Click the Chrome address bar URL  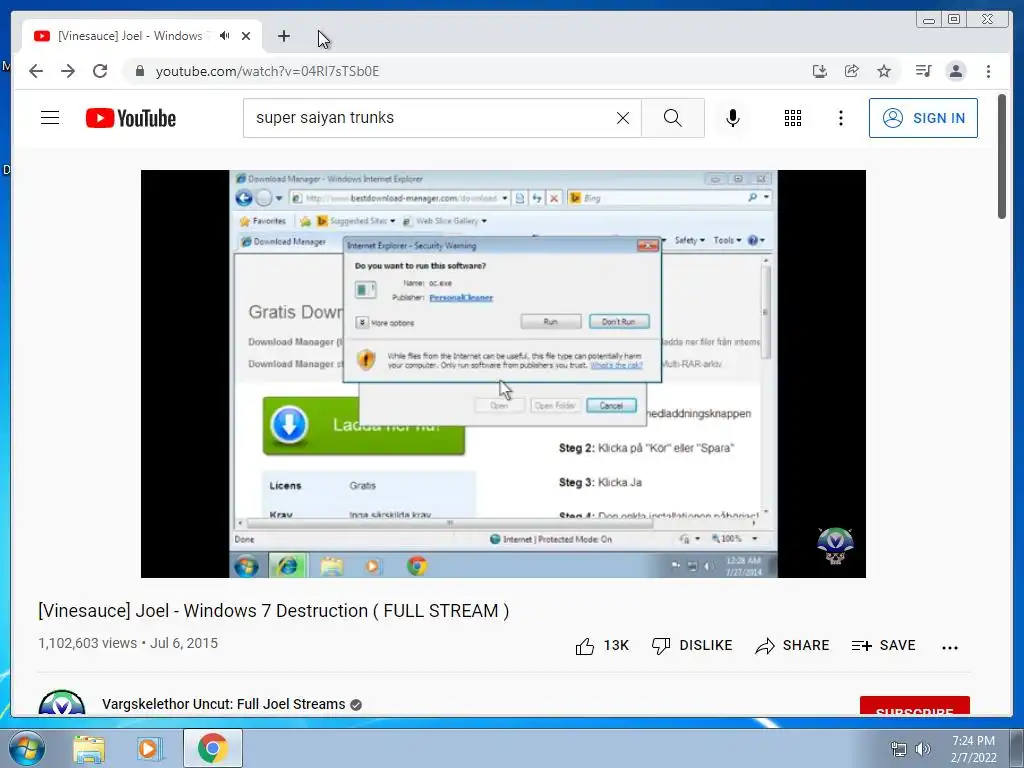pos(267,71)
